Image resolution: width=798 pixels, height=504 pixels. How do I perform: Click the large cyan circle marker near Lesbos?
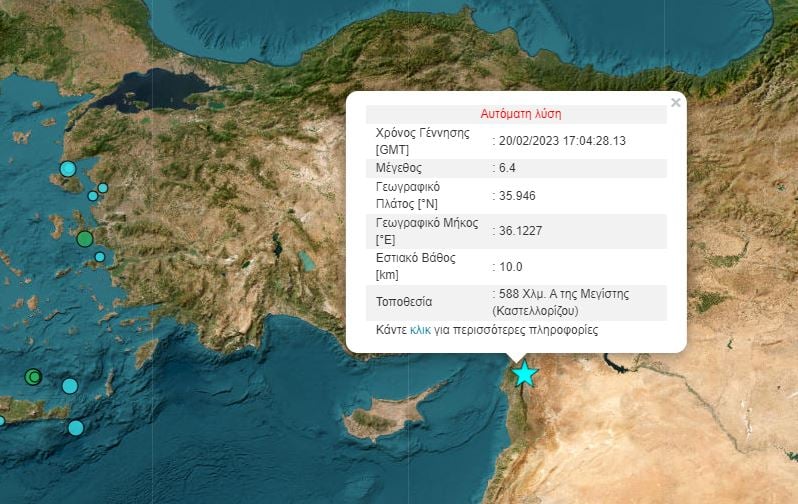click(x=68, y=169)
